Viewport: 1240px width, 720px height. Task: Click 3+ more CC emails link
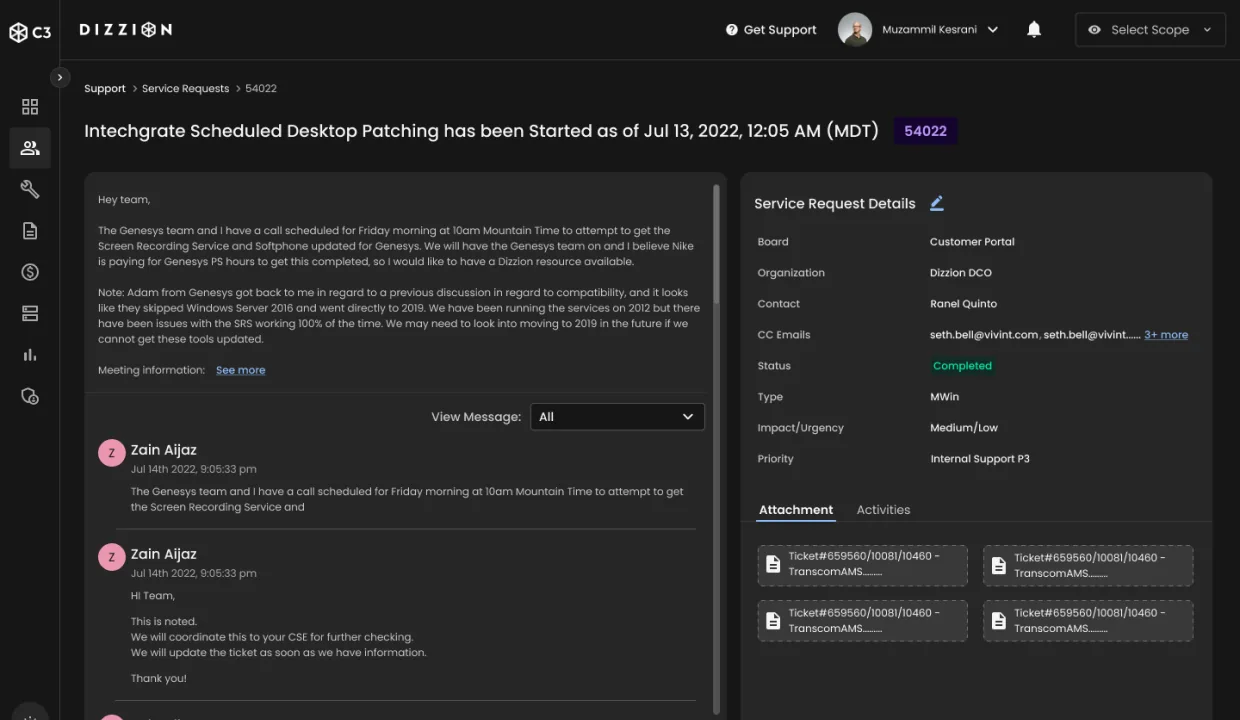[1166, 335]
